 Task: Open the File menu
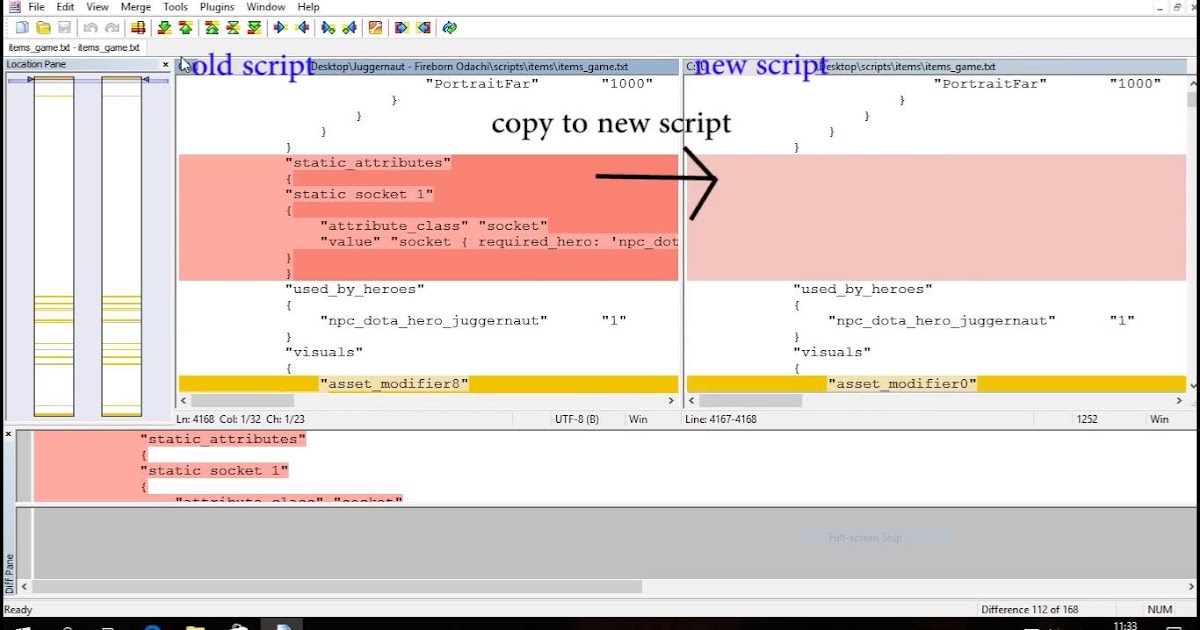click(x=37, y=7)
